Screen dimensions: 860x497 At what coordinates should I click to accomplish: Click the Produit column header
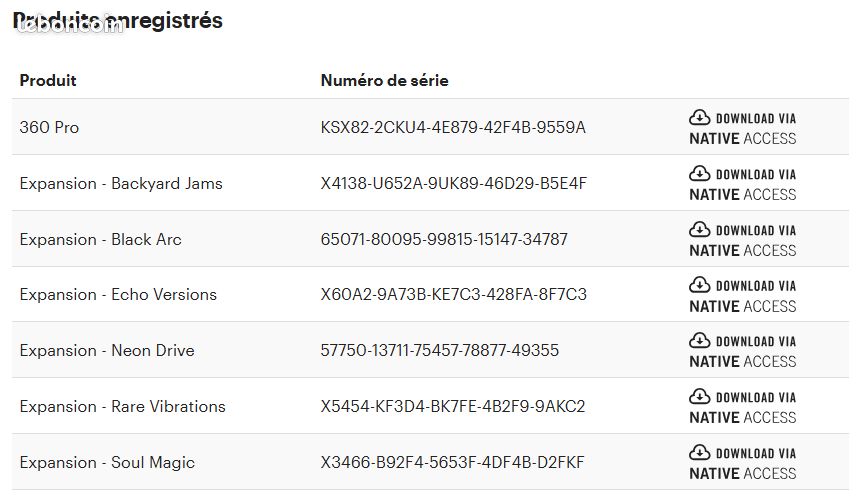tap(48, 81)
